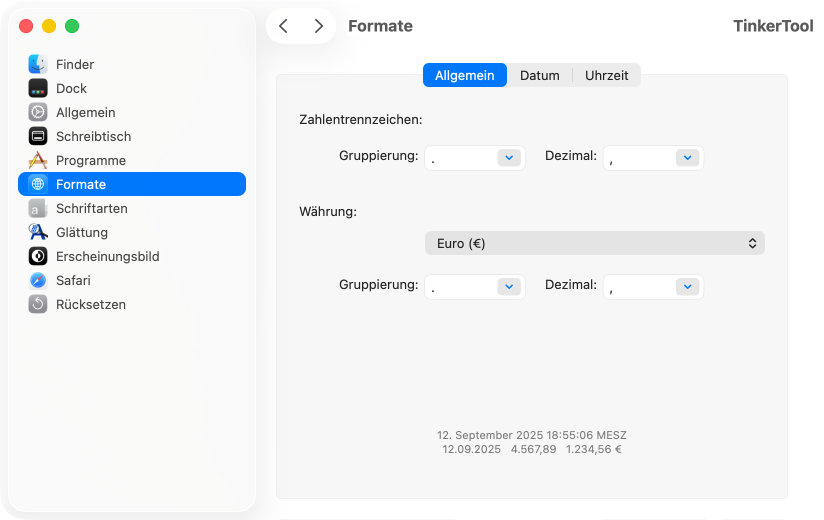Switch to the Uhrzeit tab
Viewport: 824px width, 520px height.
tap(607, 75)
